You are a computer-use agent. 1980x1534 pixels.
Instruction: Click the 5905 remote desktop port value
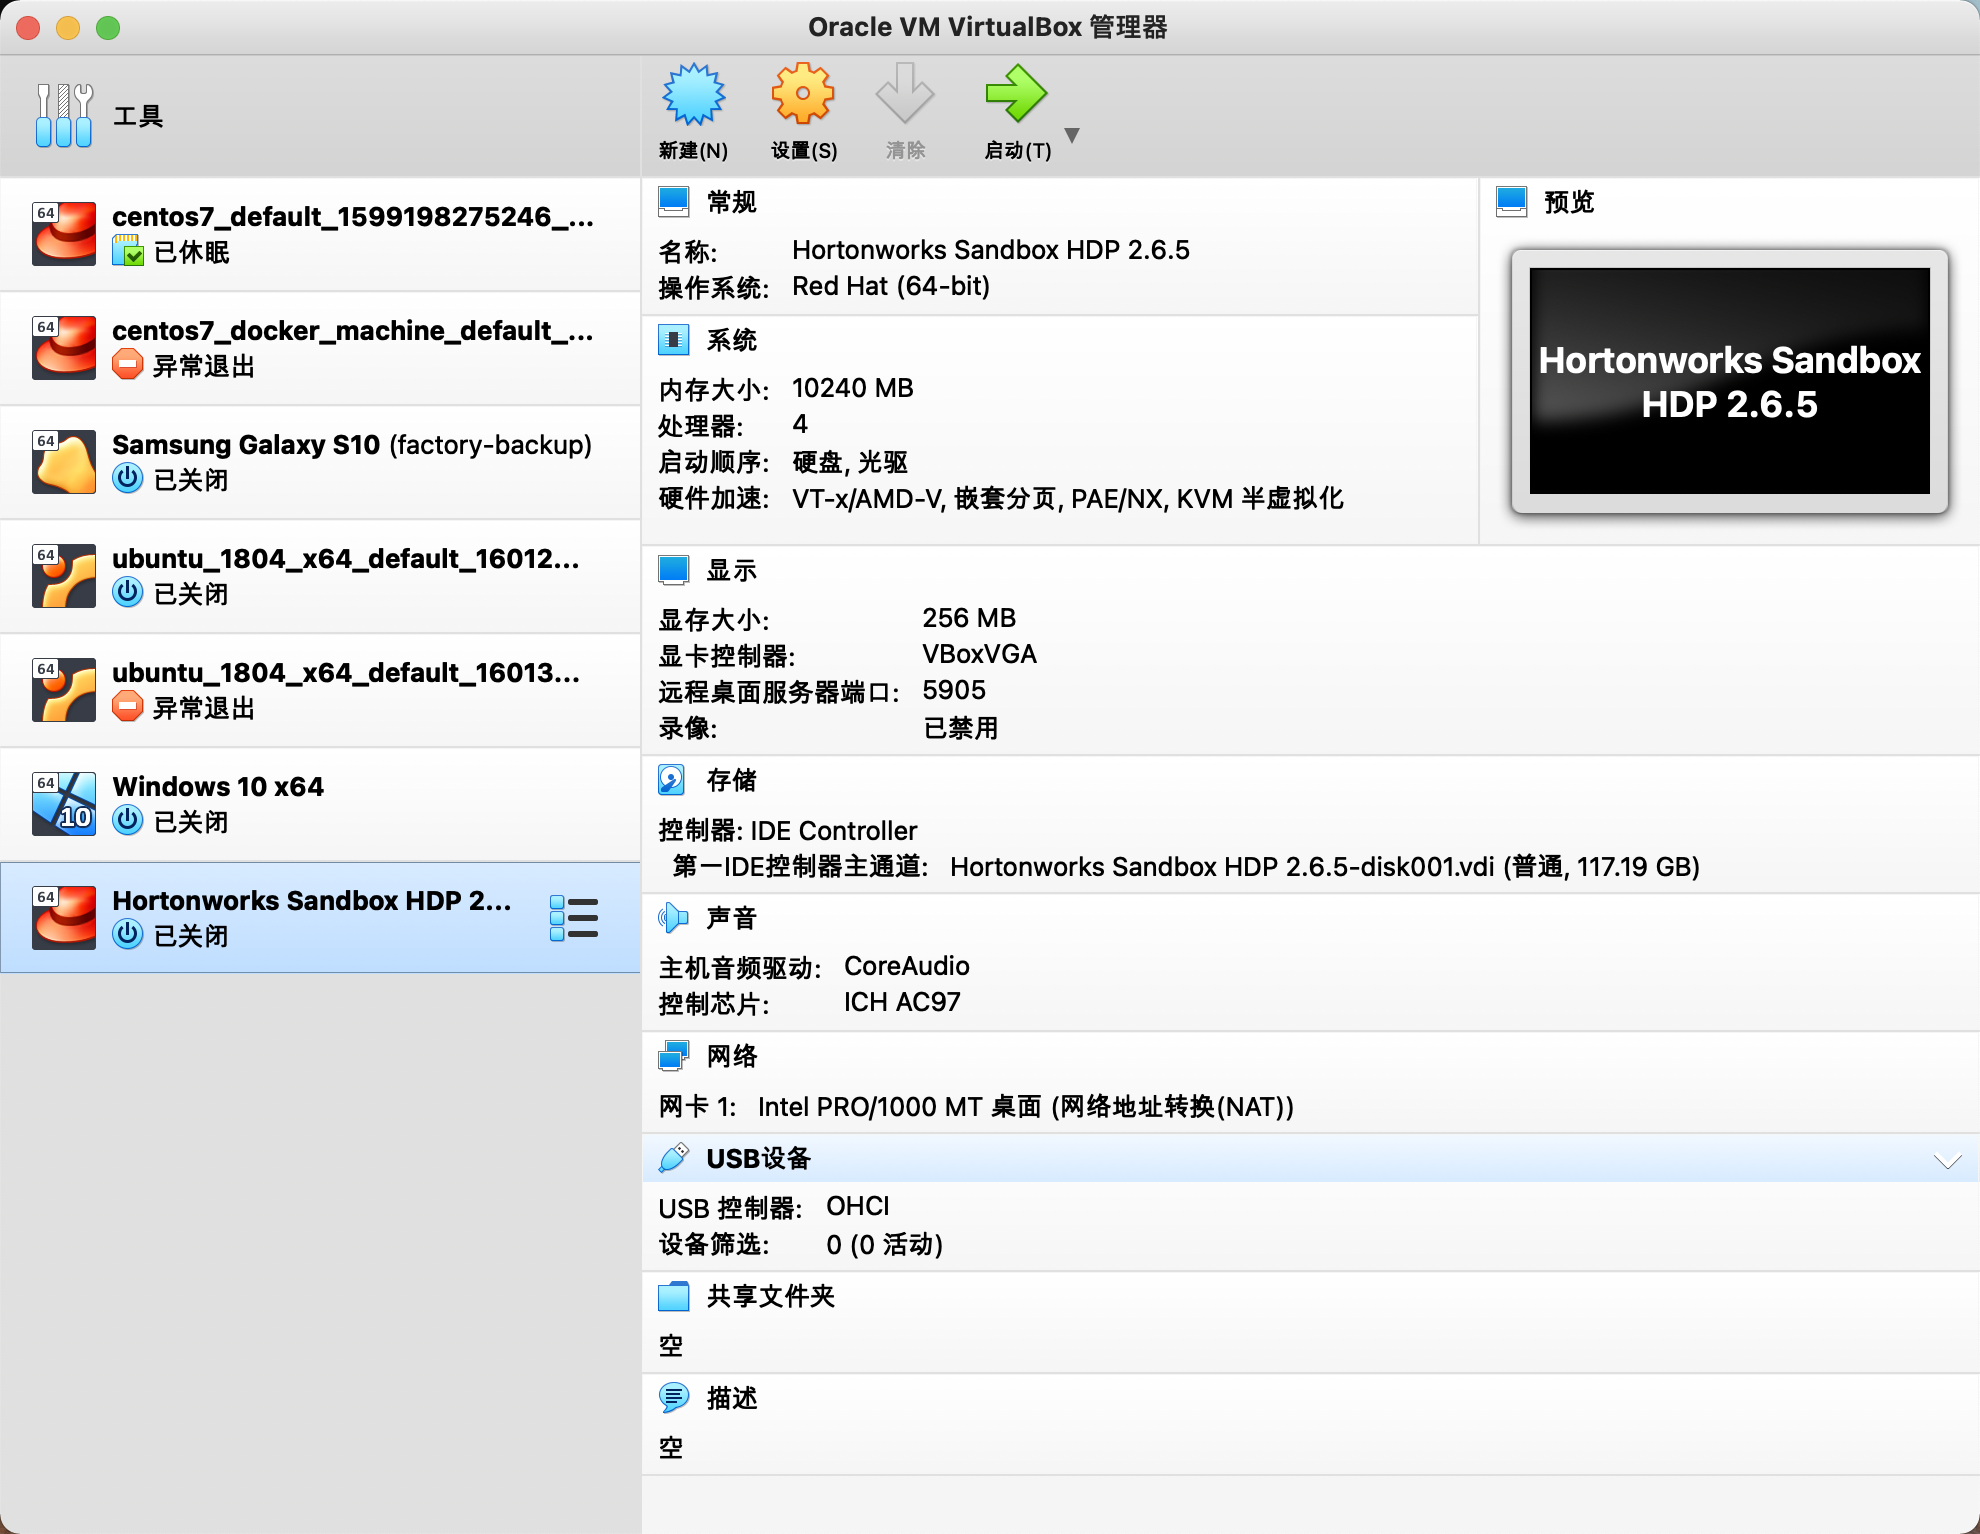(x=954, y=690)
